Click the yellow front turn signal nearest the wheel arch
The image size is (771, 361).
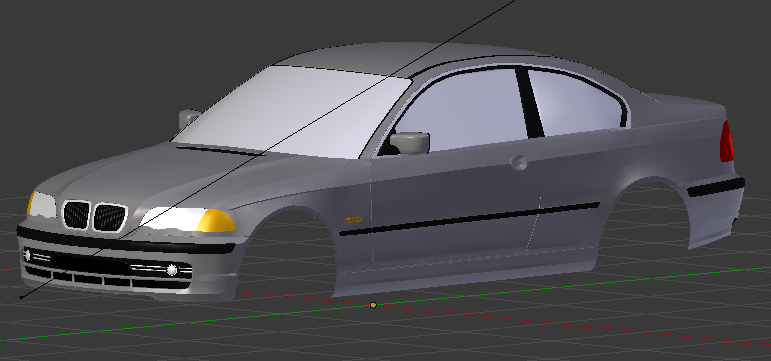(217, 220)
